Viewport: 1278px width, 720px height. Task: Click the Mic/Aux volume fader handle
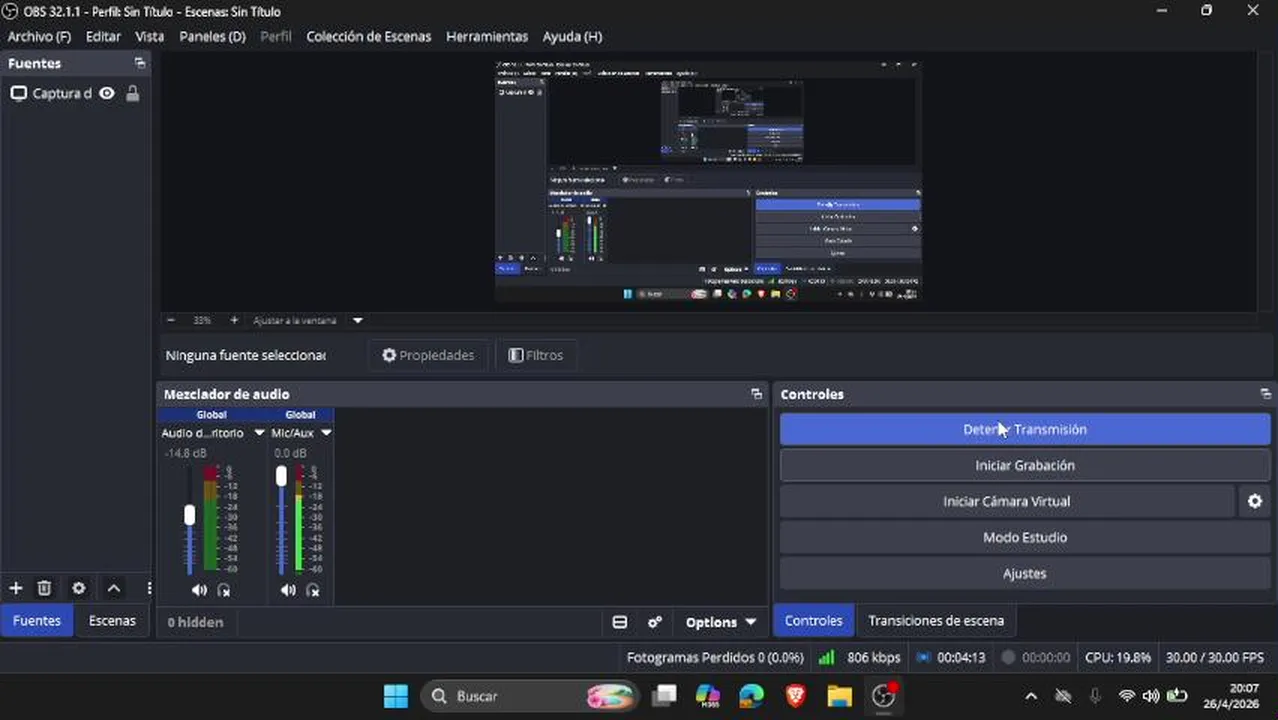(281, 476)
